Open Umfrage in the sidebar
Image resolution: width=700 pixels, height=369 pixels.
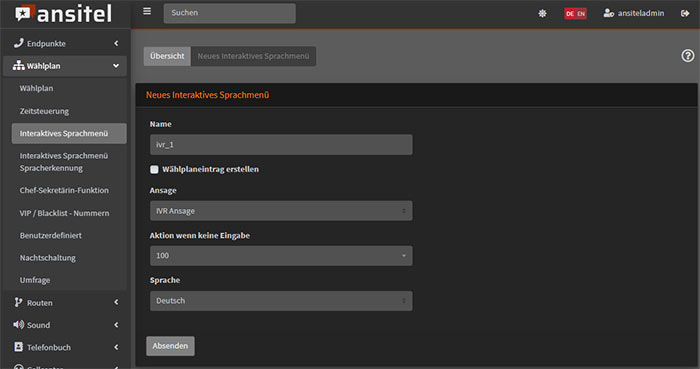(35, 280)
